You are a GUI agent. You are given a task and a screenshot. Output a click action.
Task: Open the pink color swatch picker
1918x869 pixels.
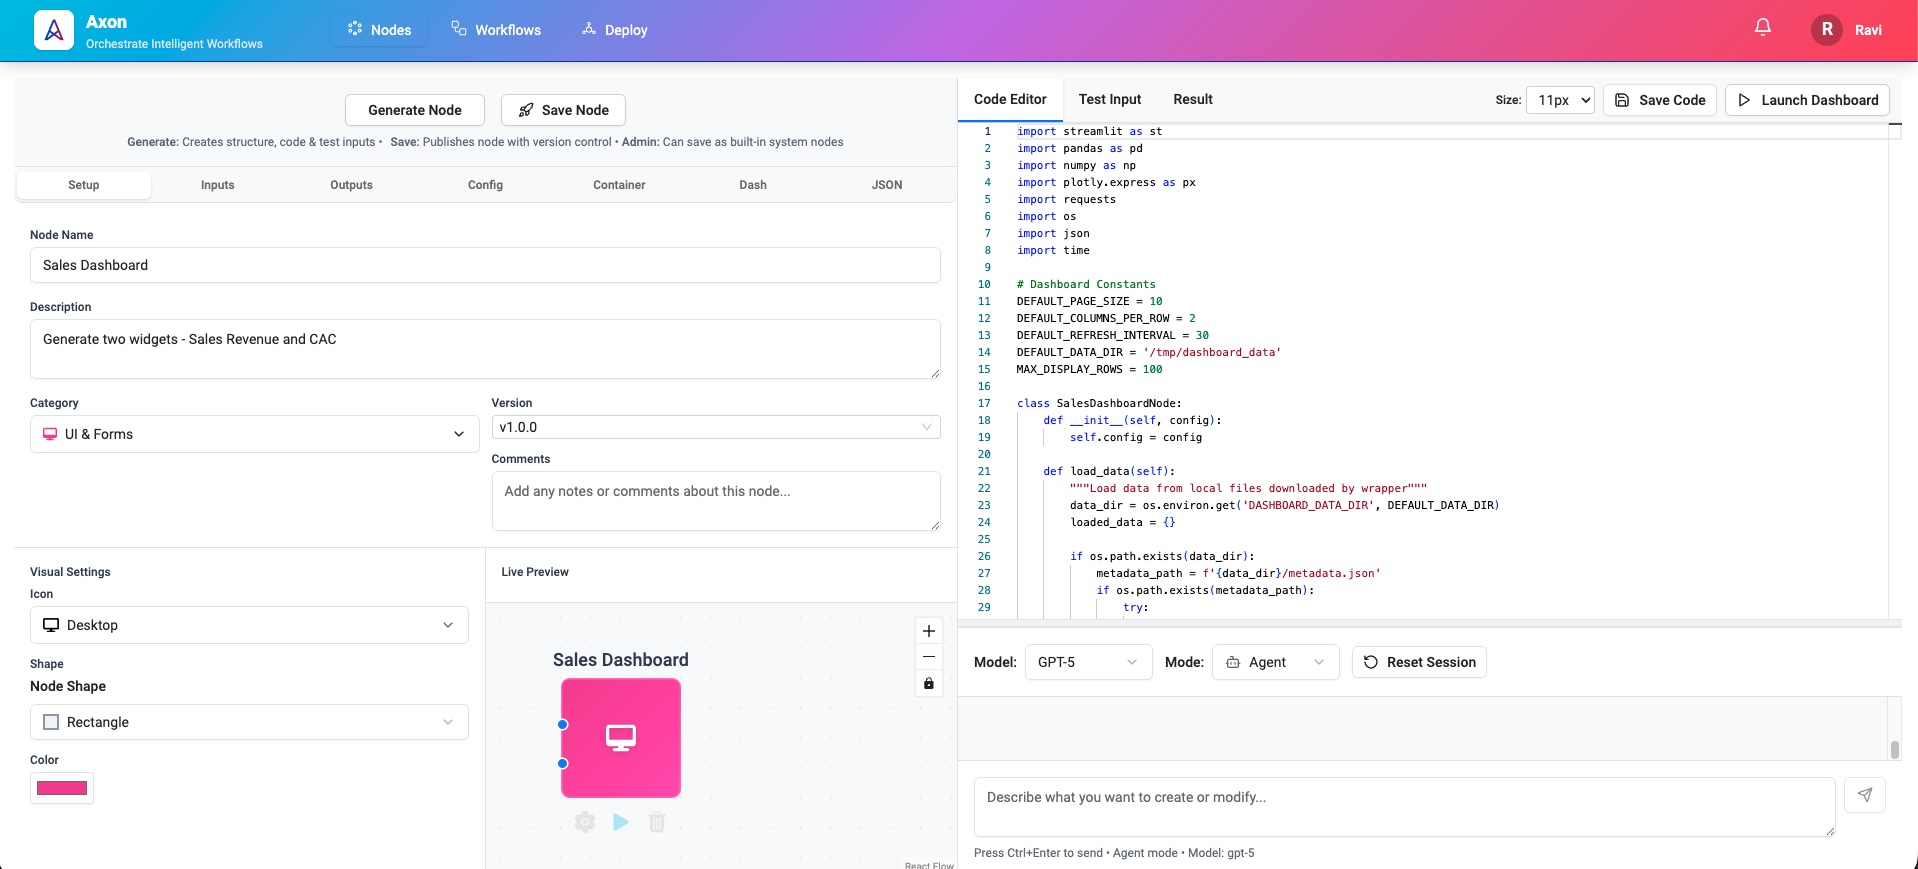click(62, 788)
